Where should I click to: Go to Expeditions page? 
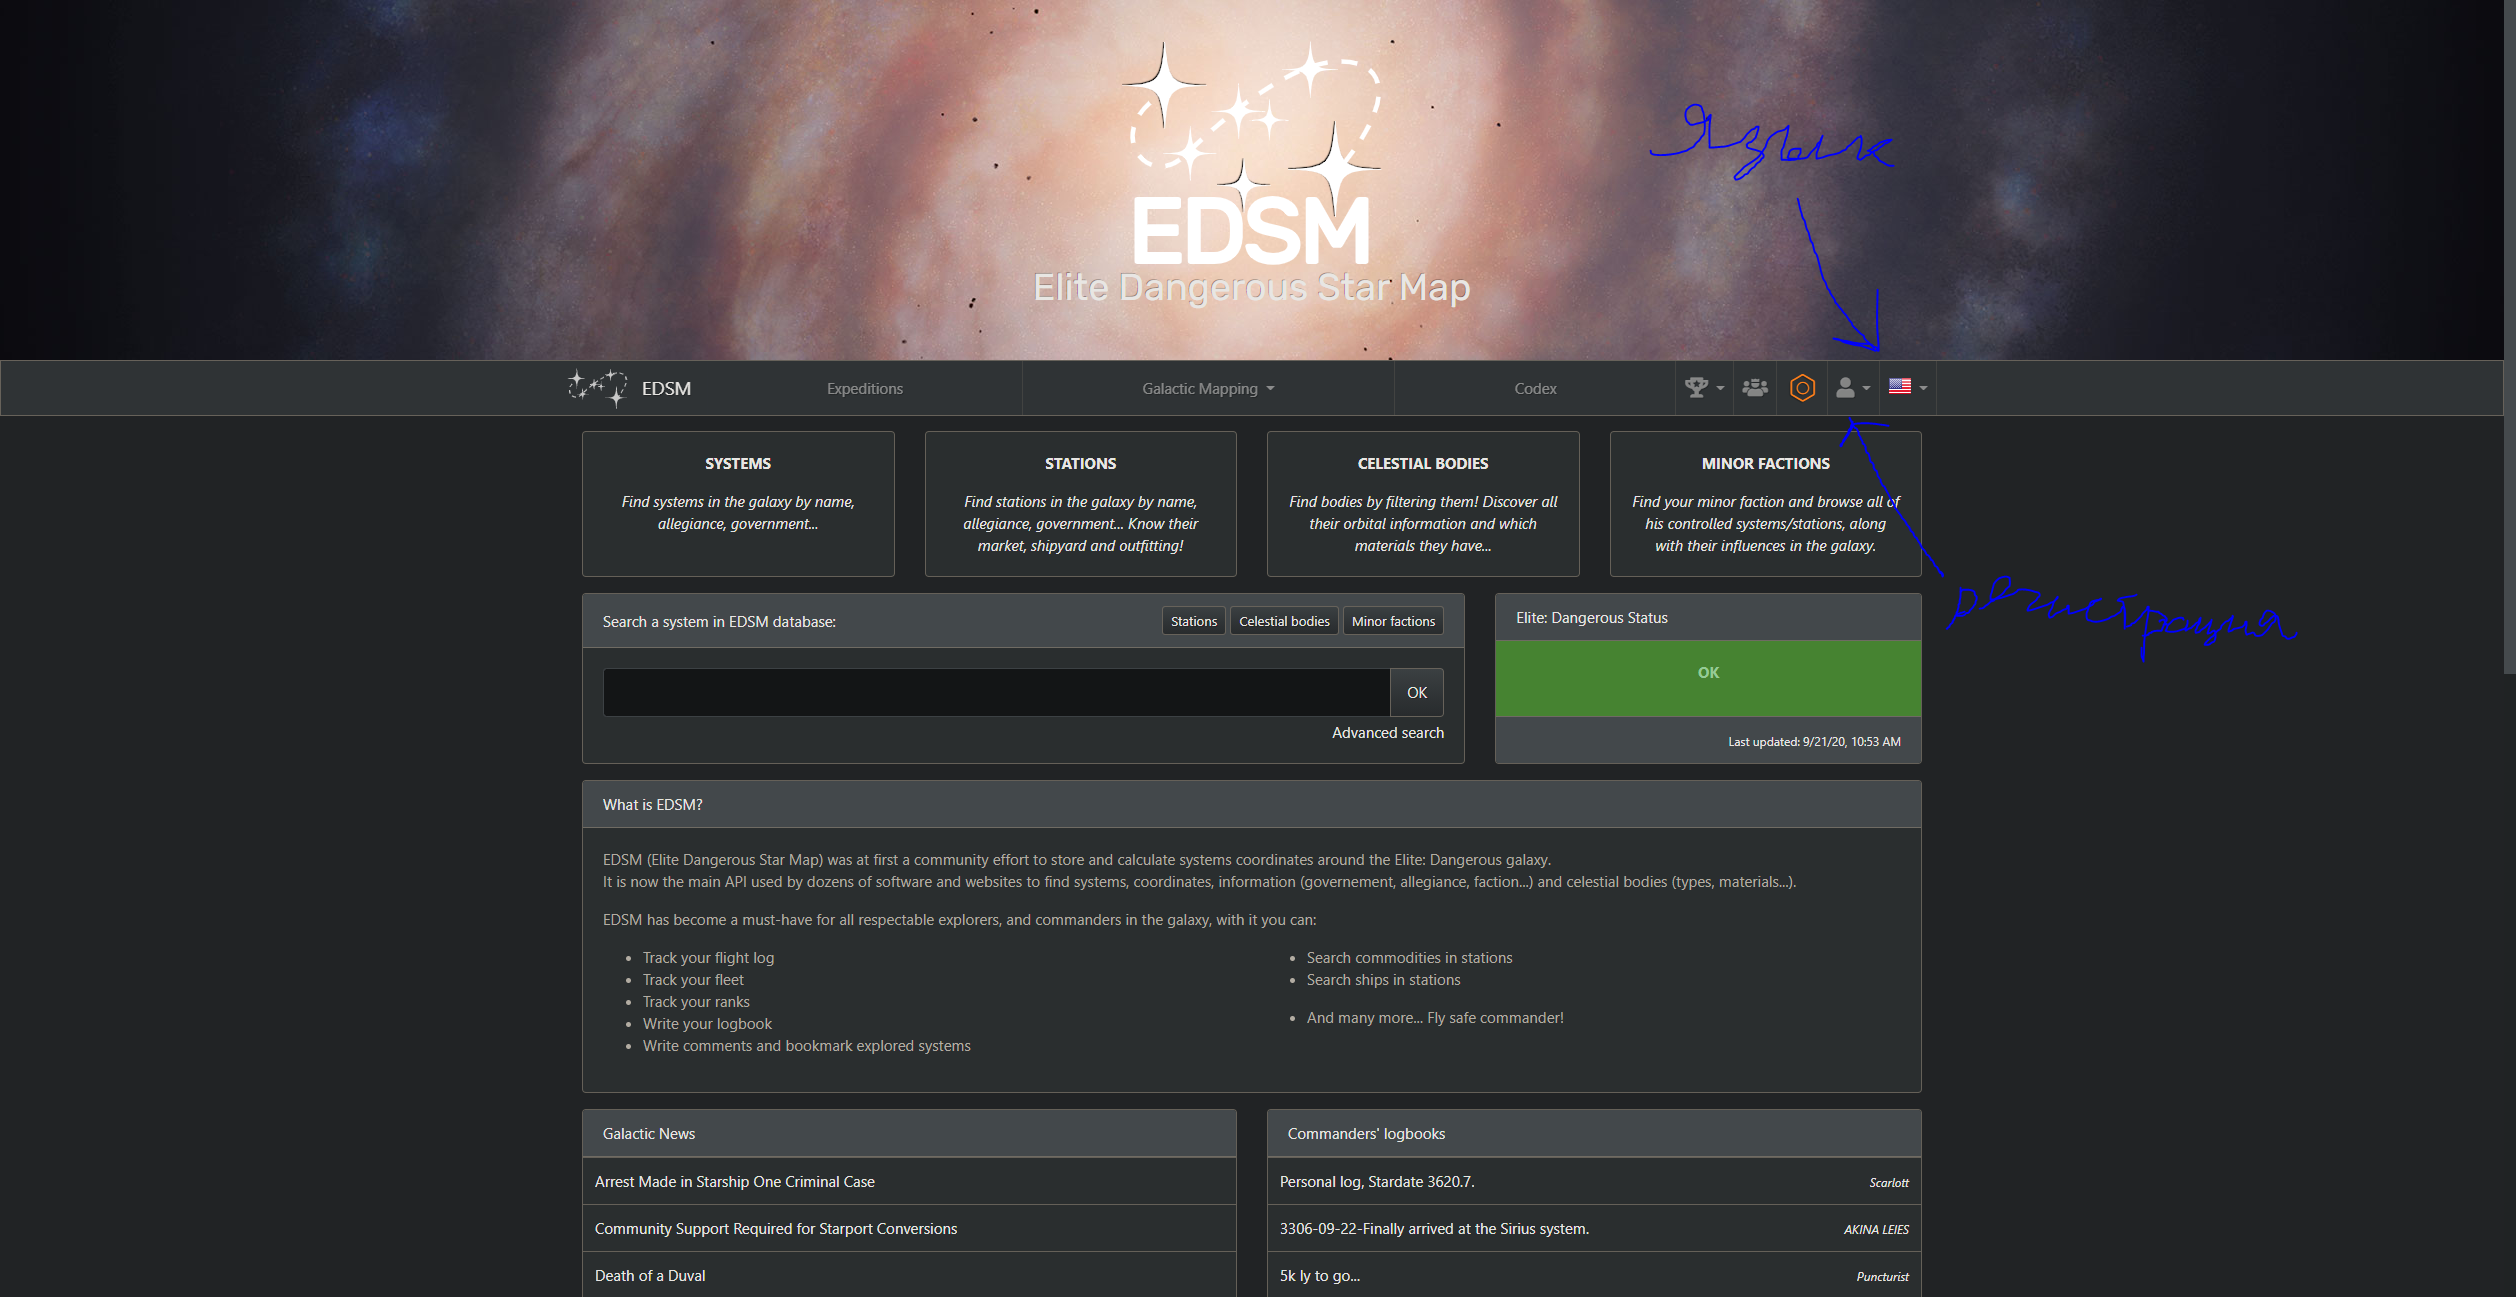(x=864, y=389)
